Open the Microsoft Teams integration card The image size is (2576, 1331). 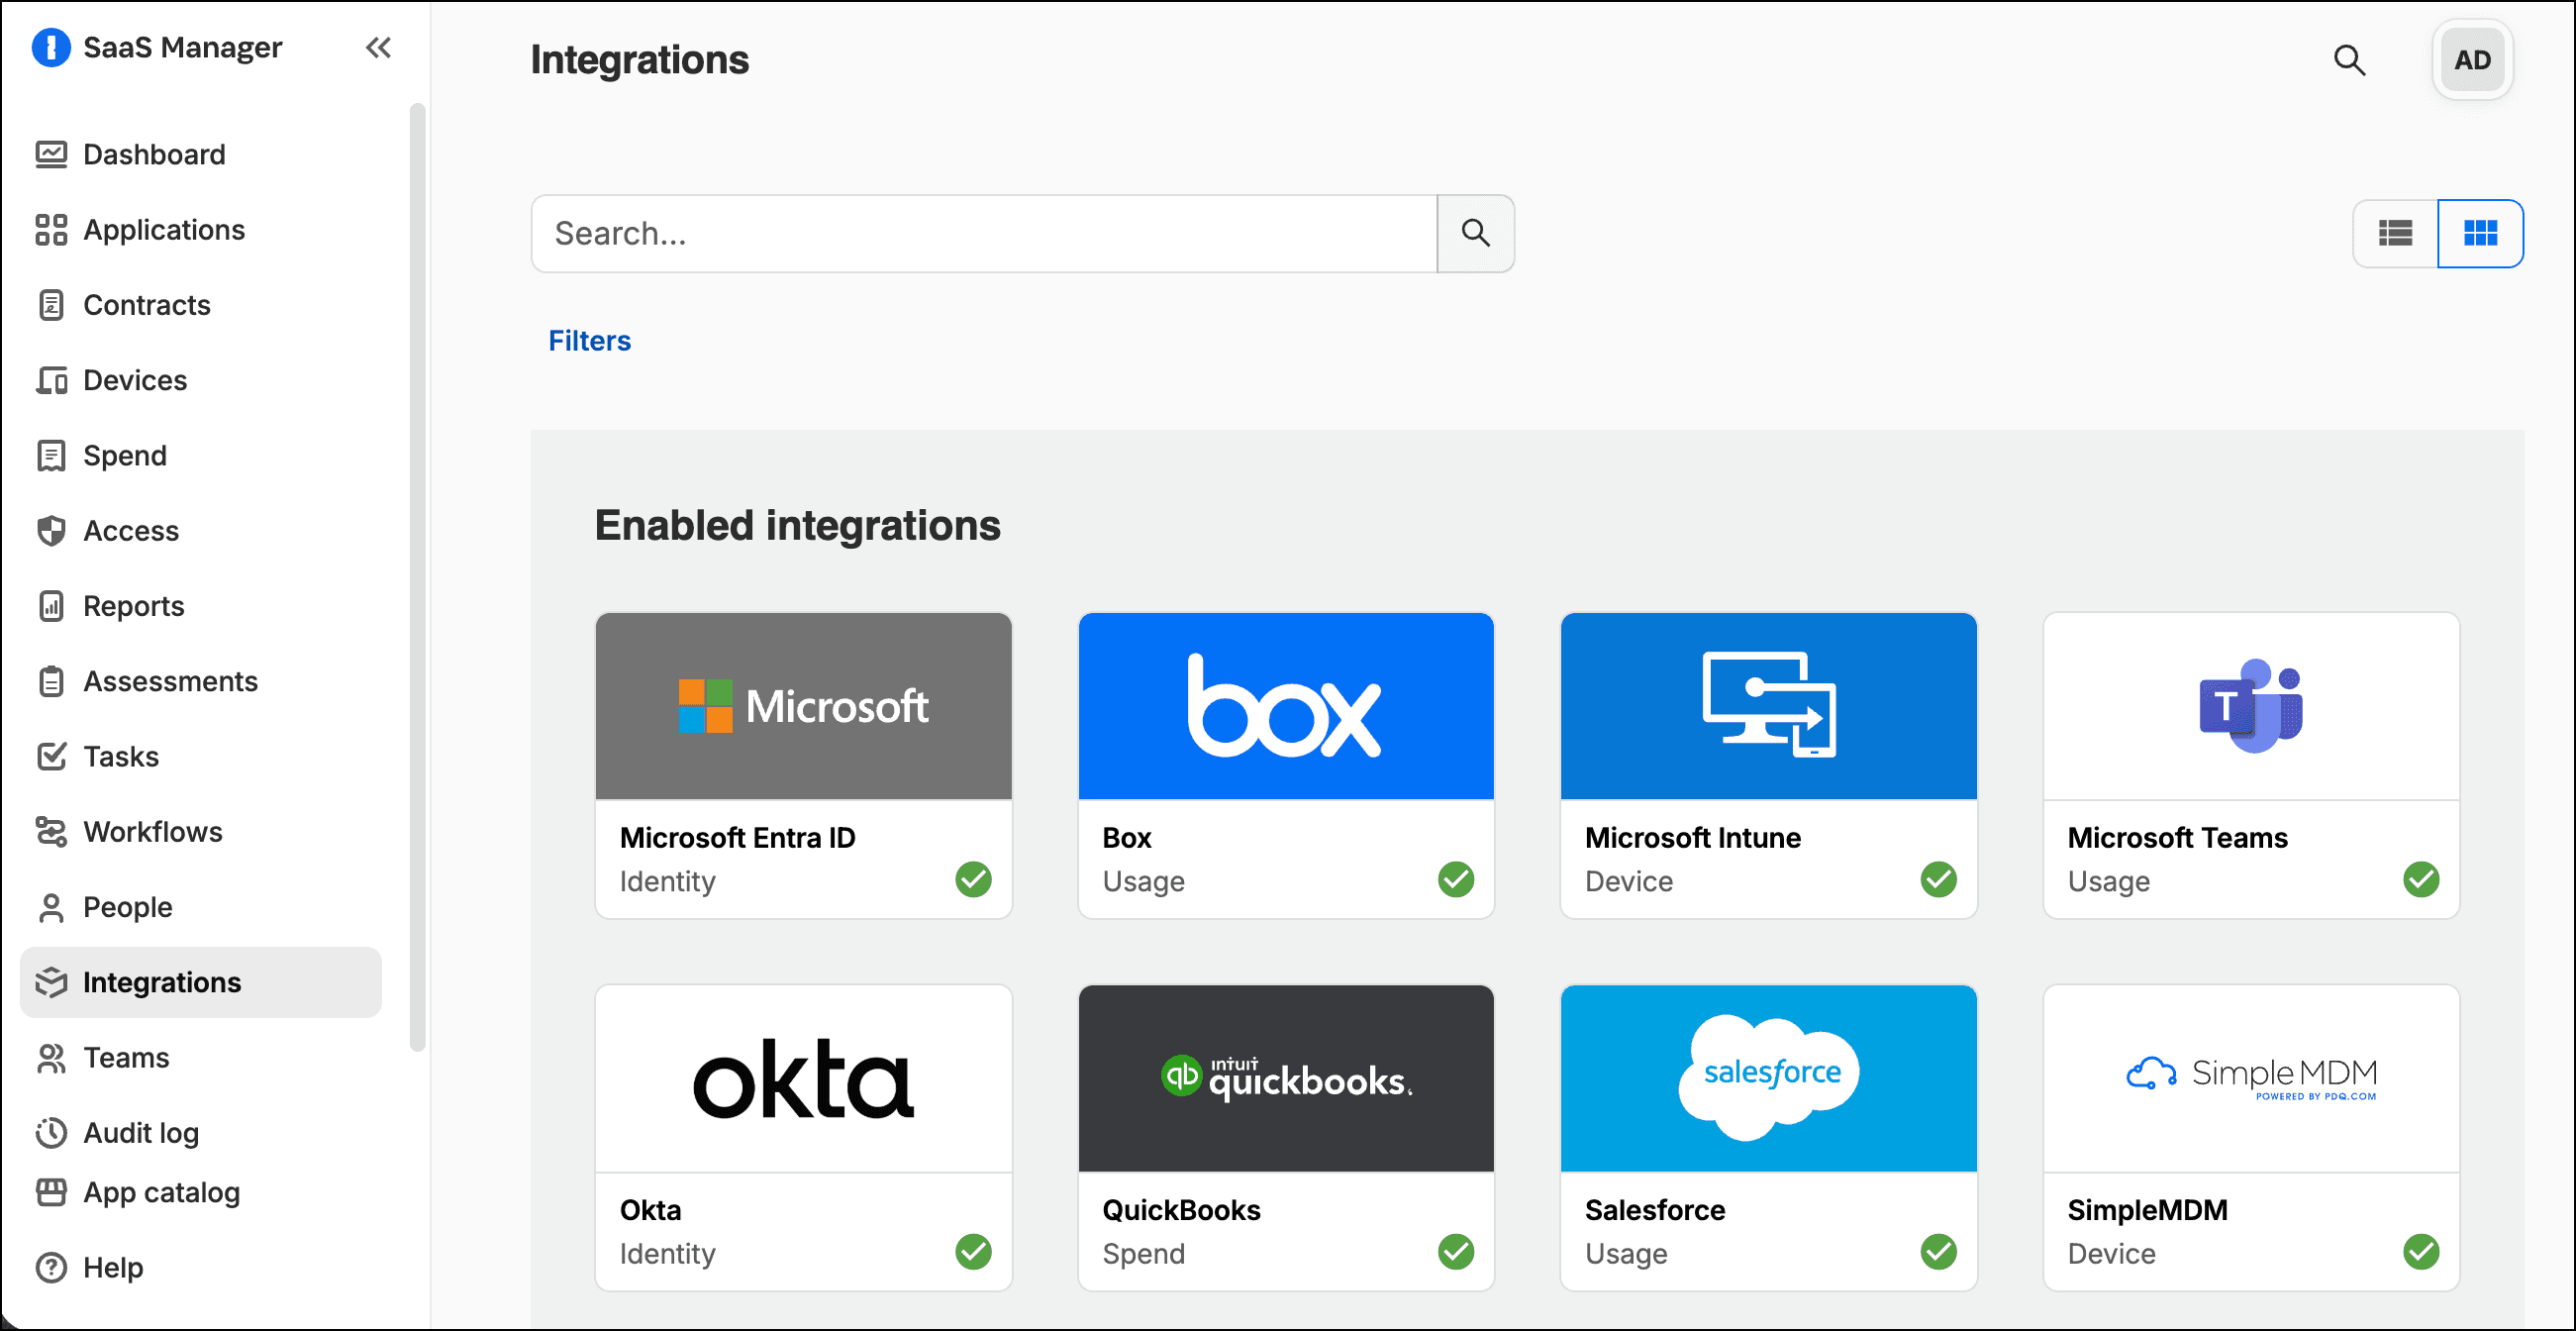2251,765
